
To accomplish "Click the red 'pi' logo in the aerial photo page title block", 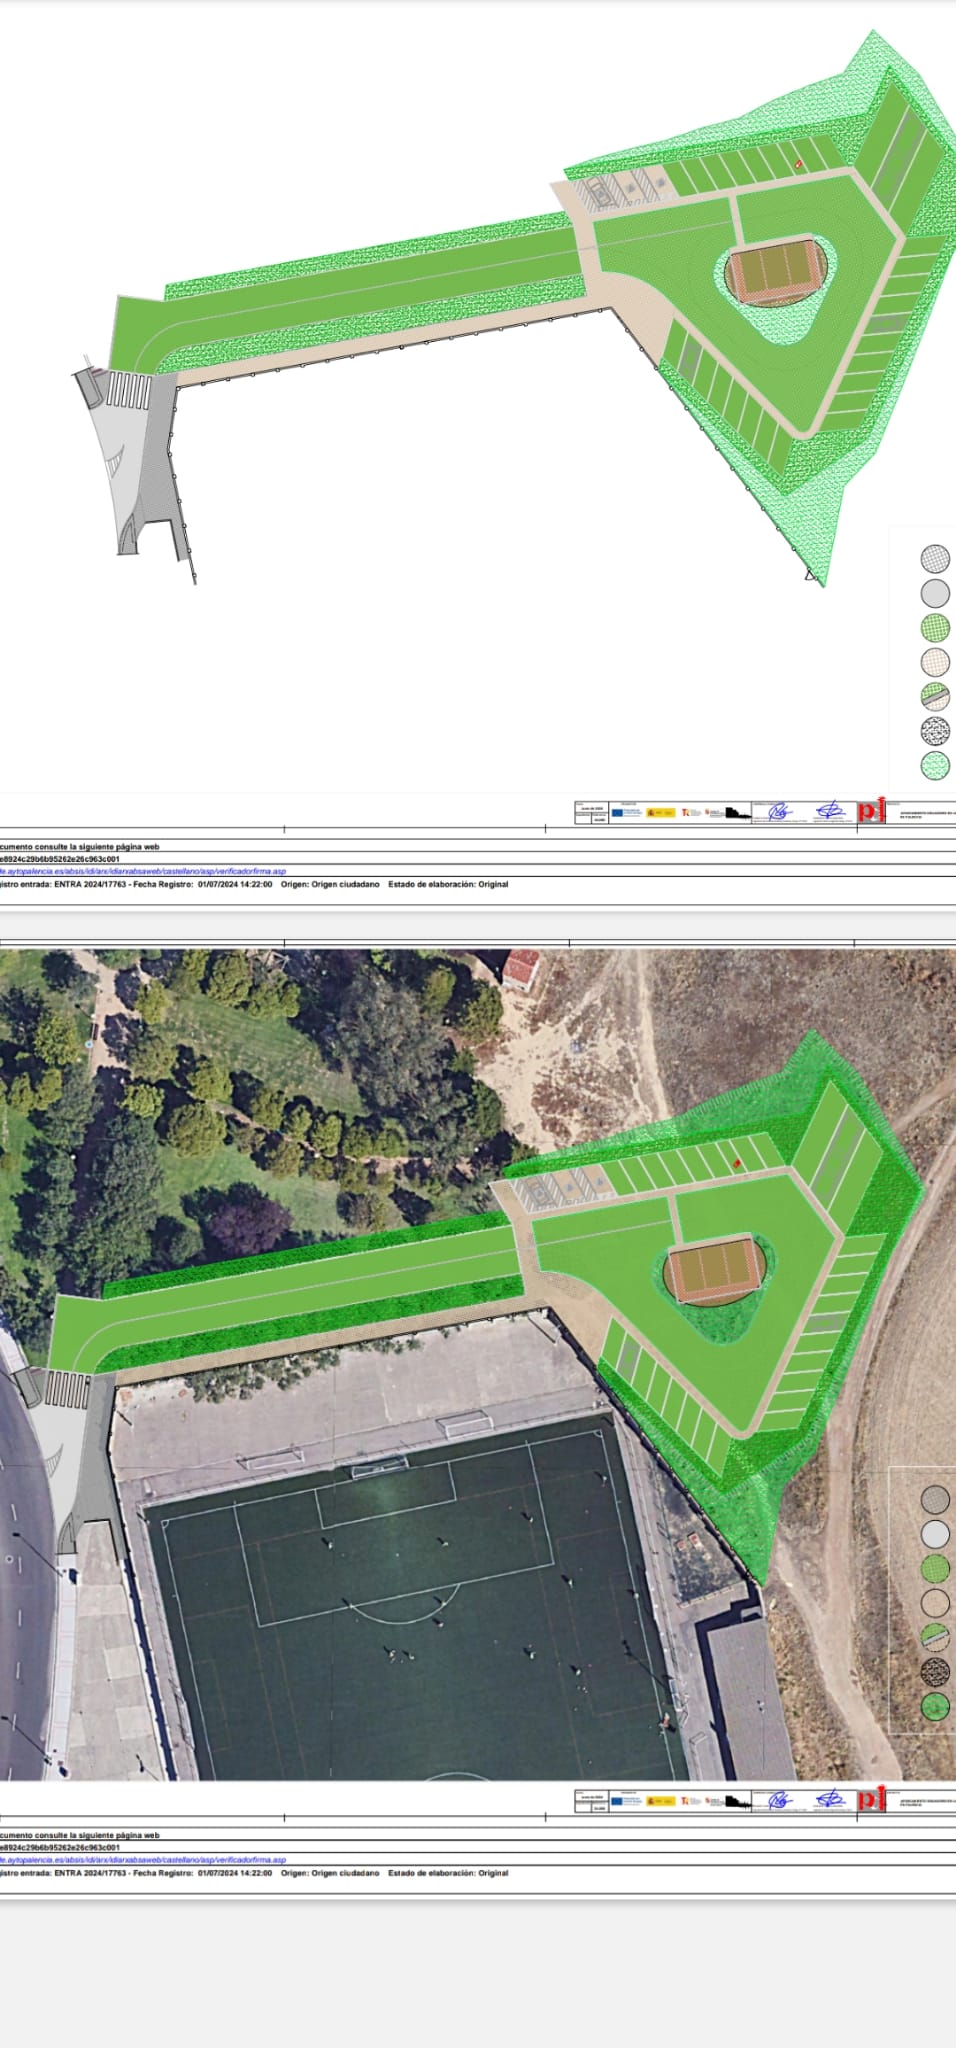I will 872,1798.
